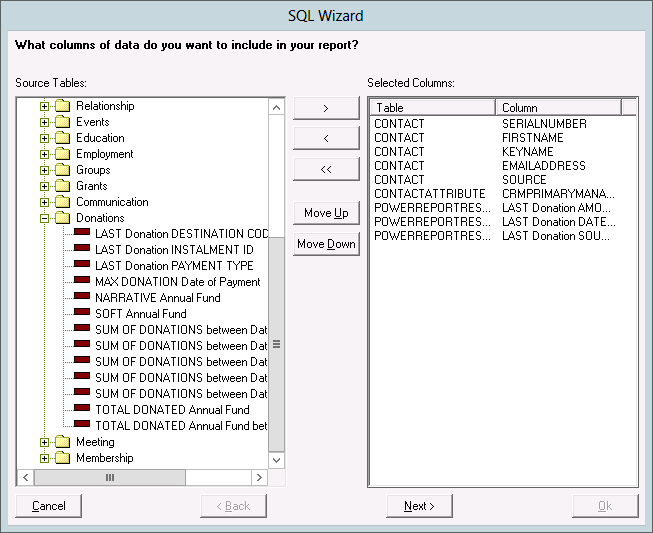The image size is (653, 533).
Task: Expand the Meeting tree node
Action: click(44, 442)
